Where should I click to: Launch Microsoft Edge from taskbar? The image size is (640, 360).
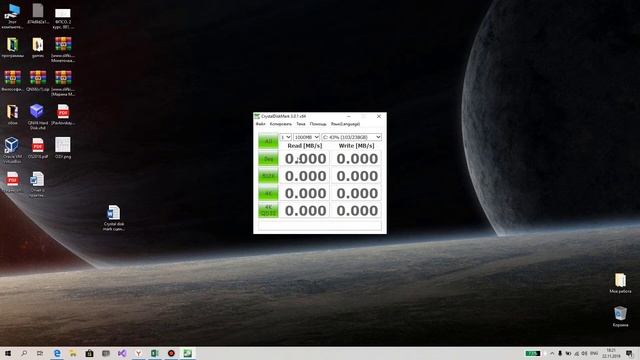[x=57, y=353]
